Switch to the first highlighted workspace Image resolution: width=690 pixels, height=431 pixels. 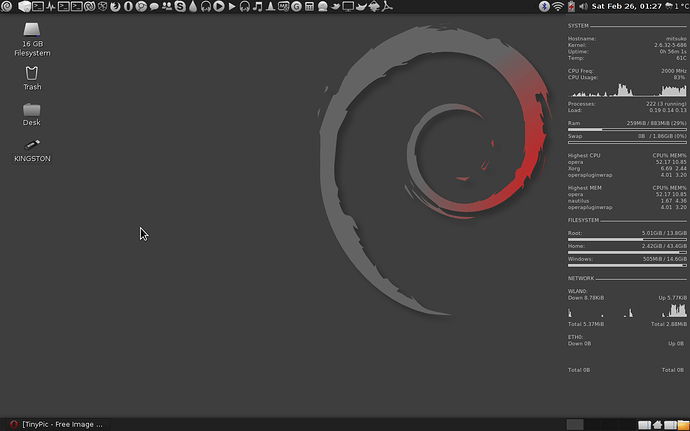click(x=575, y=424)
